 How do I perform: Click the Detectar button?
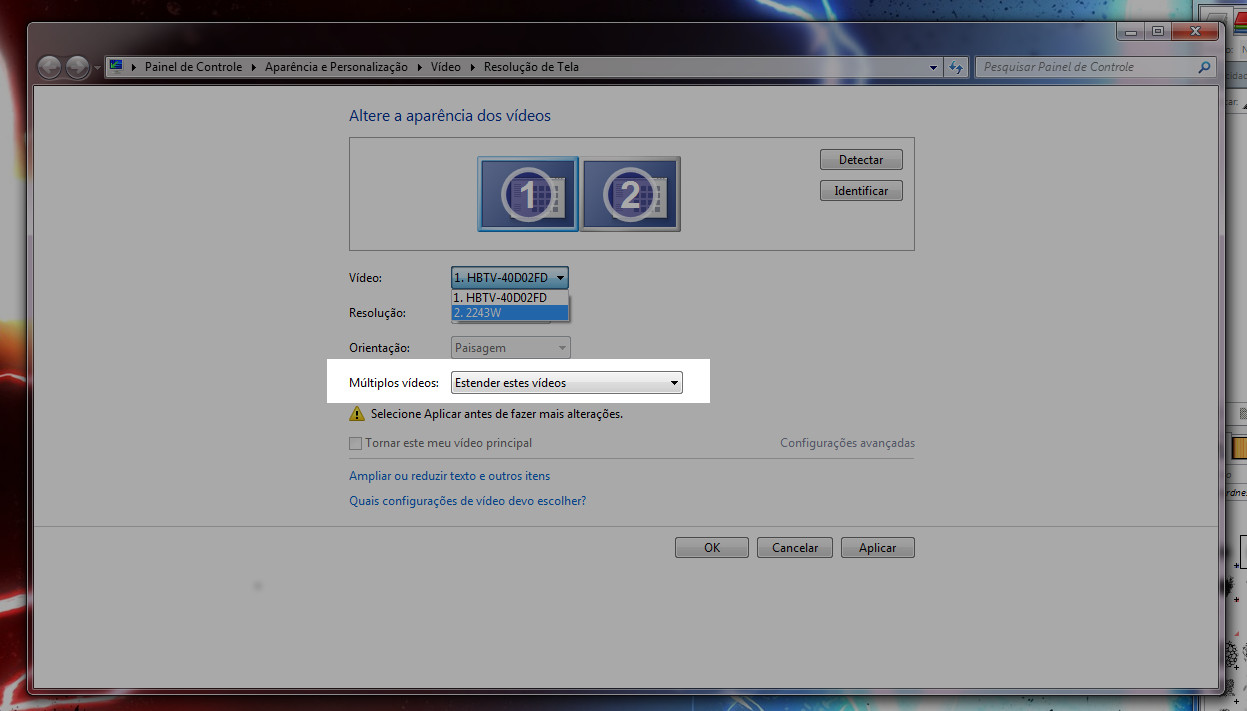pyautogui.click(x=861, y=160)
